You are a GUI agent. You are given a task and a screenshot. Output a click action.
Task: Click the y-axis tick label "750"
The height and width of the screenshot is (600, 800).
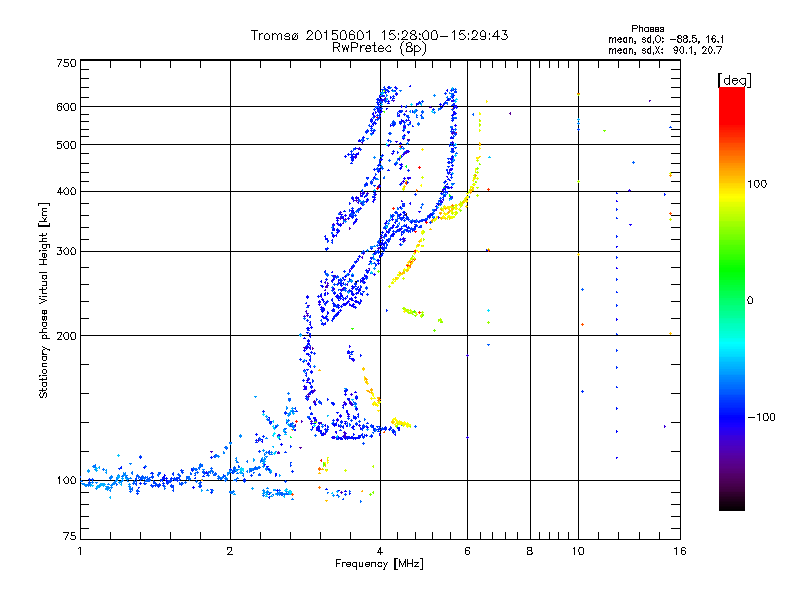point(66,63)
